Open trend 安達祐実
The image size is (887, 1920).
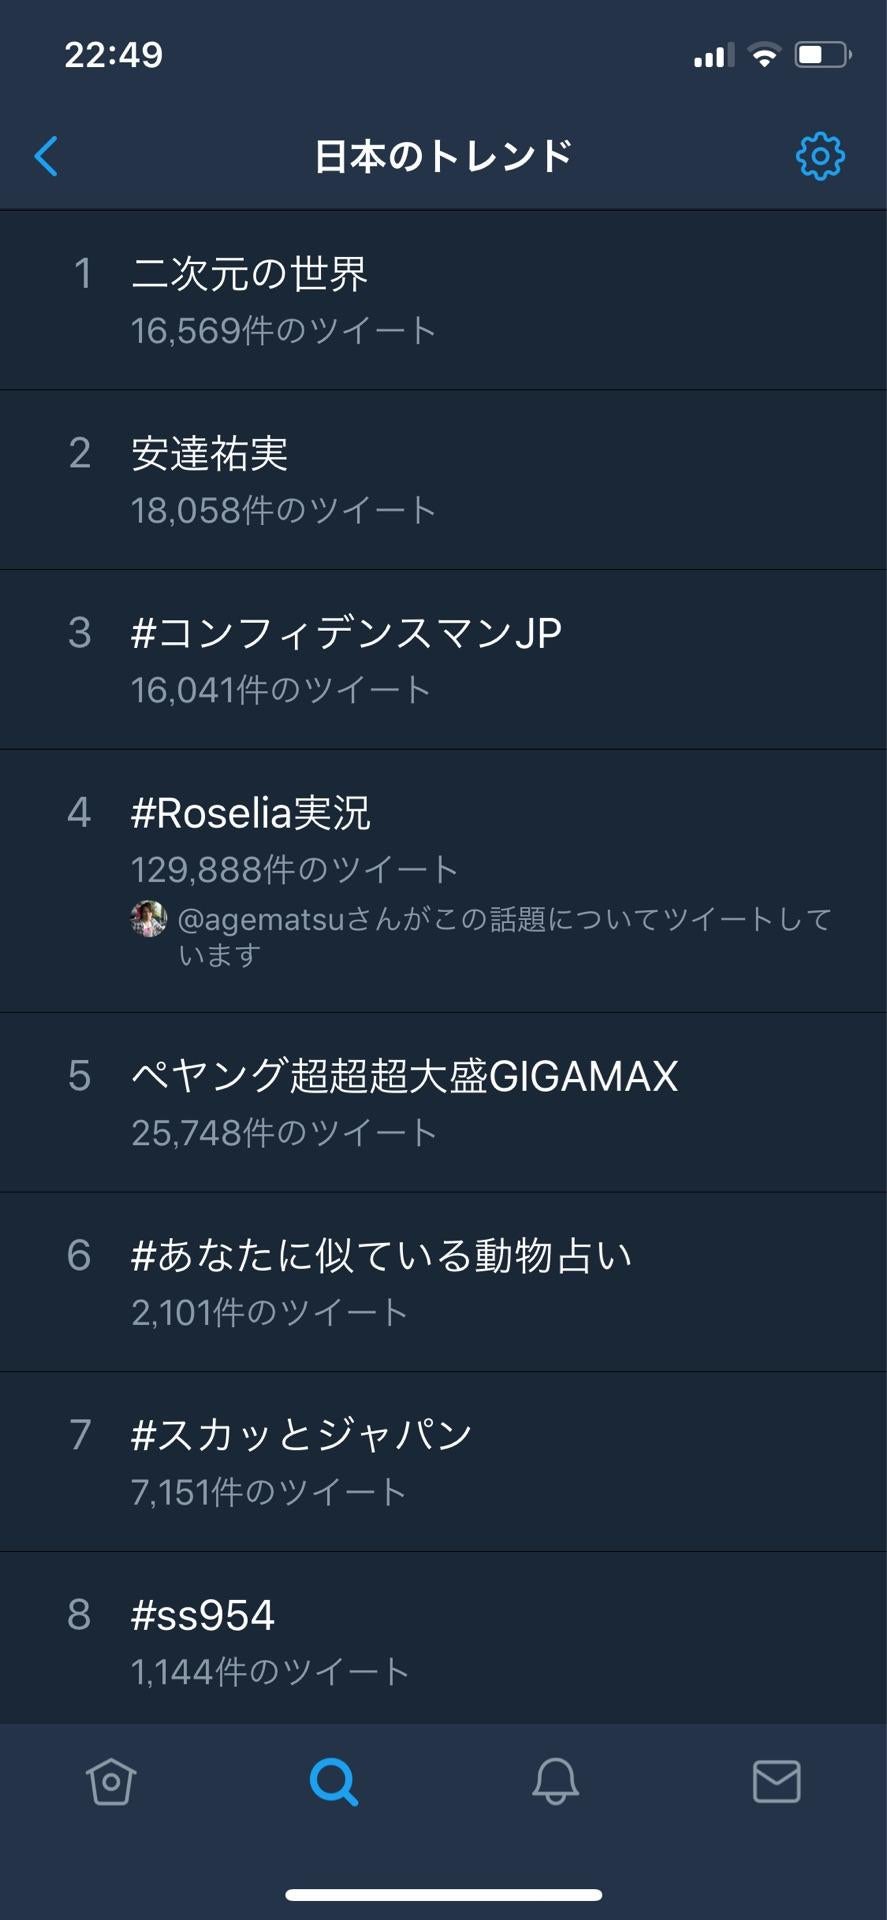tap(210, 454)
